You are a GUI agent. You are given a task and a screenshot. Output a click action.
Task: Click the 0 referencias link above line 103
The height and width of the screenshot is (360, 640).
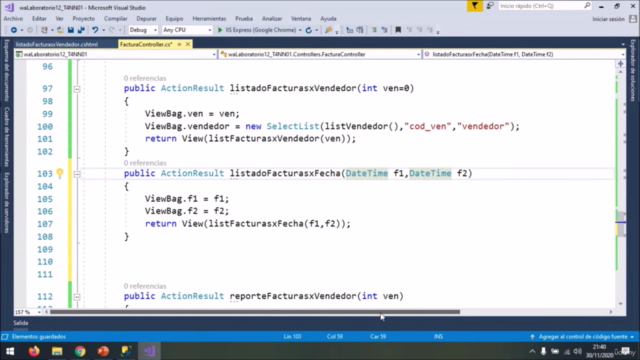coord(145,163)
